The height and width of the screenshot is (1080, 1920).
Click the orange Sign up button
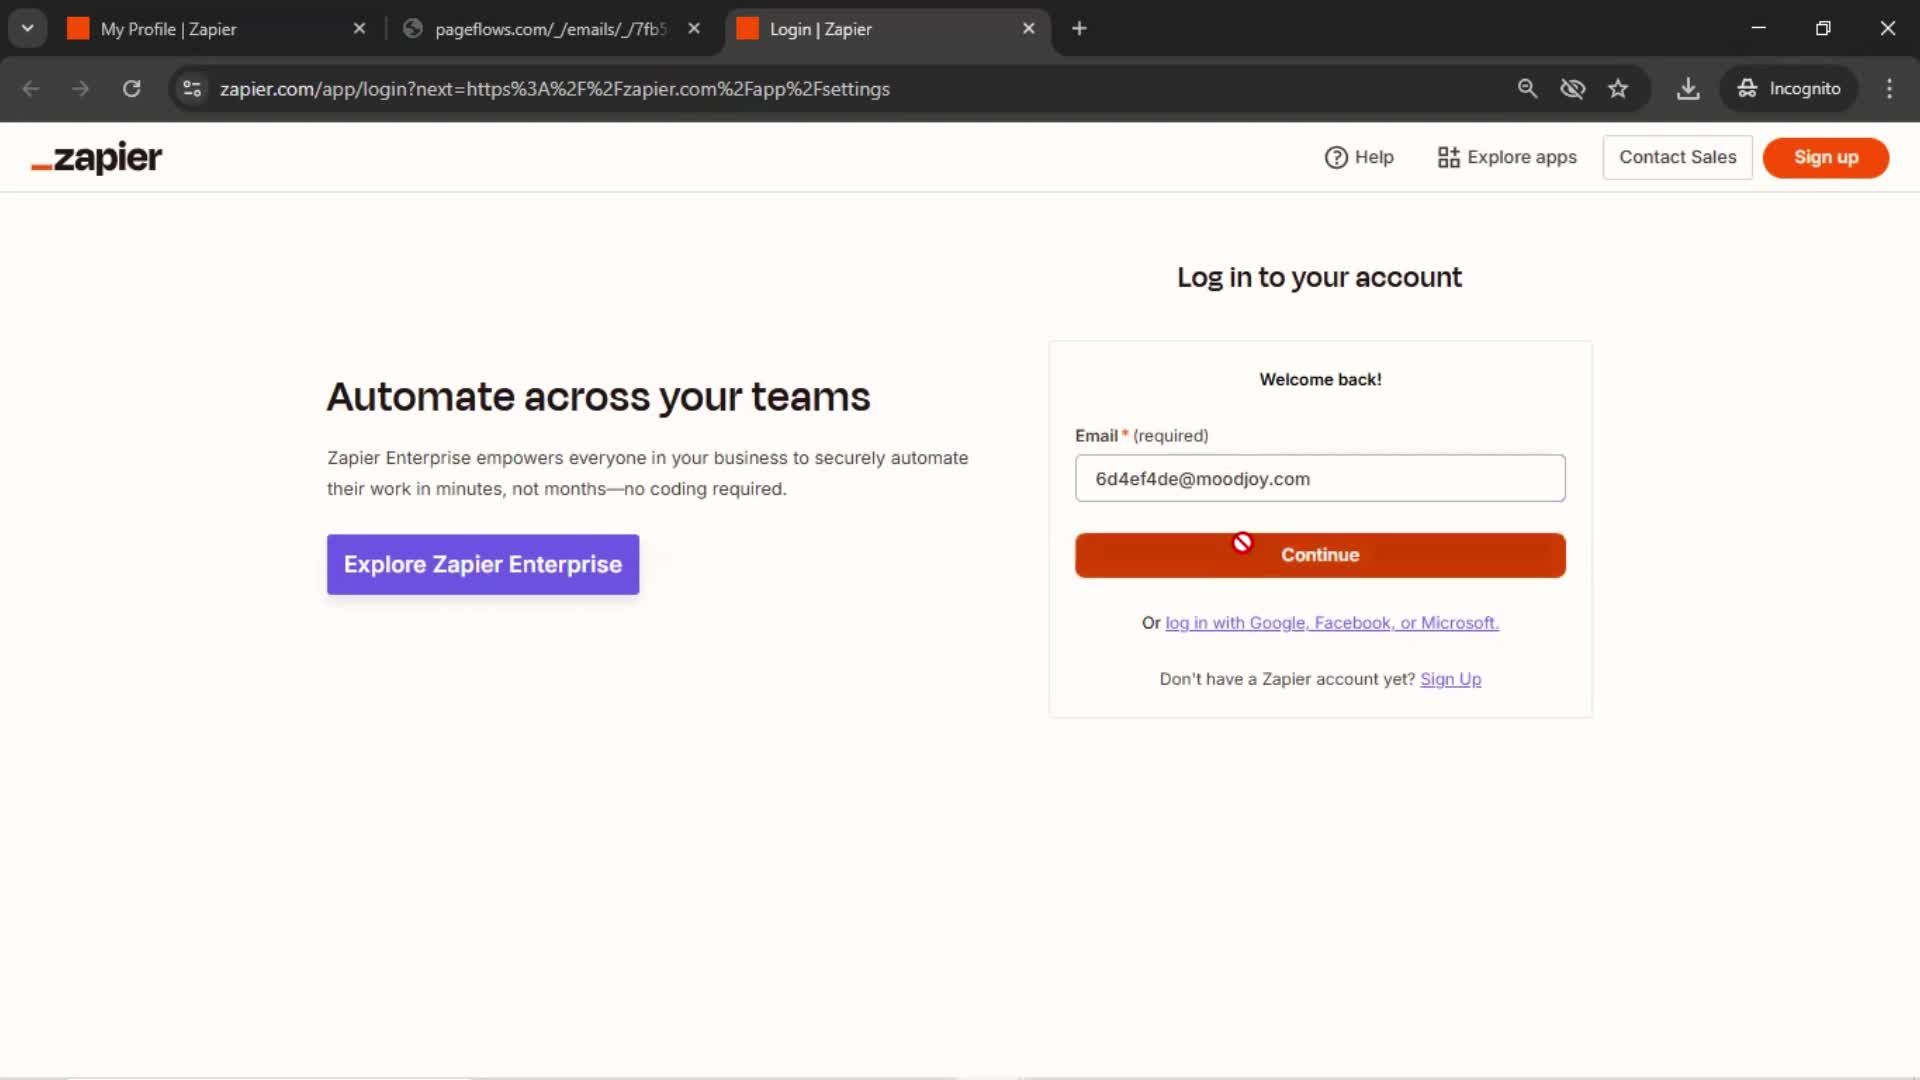click(x=1825, y=157)
